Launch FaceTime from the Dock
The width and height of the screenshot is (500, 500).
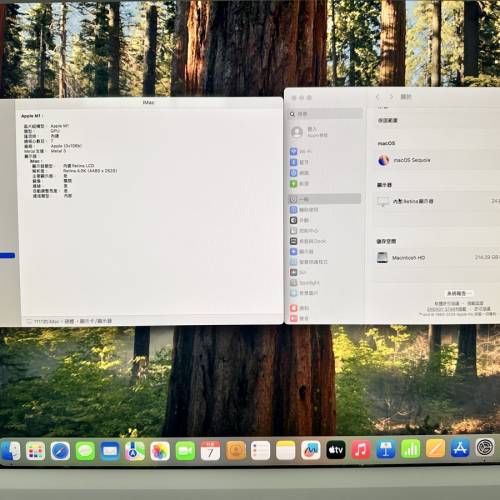click(x=185, y=451)
